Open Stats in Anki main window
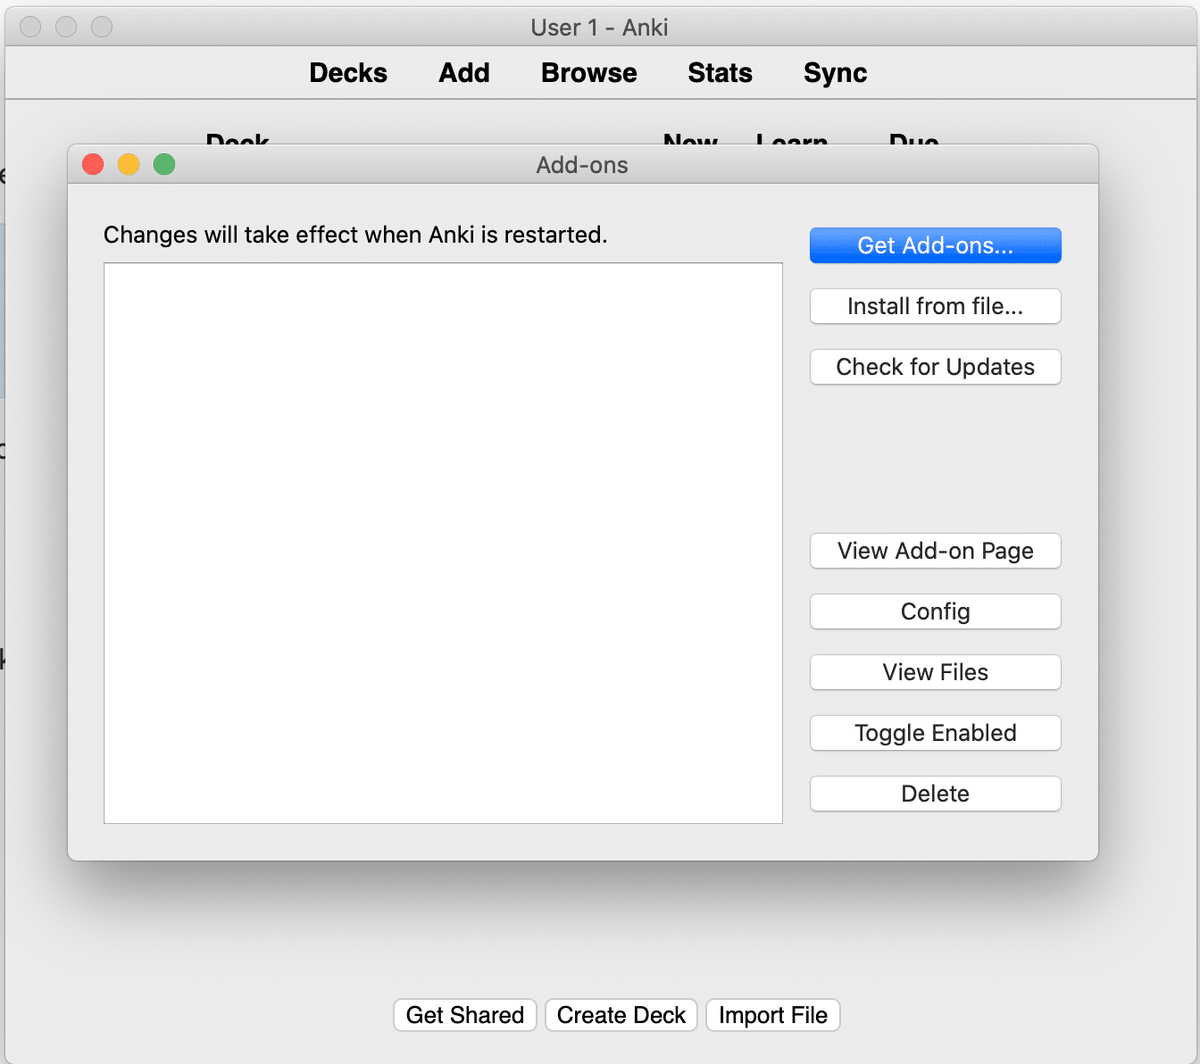This screenshot has height=1064, width=1200. click(720, 73)
